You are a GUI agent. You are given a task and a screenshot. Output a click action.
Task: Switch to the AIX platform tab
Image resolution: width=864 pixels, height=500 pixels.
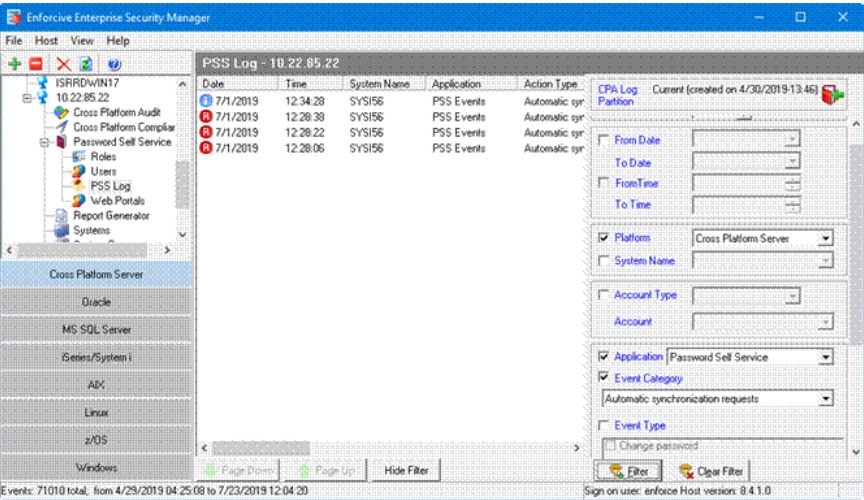tap(96, 384)
